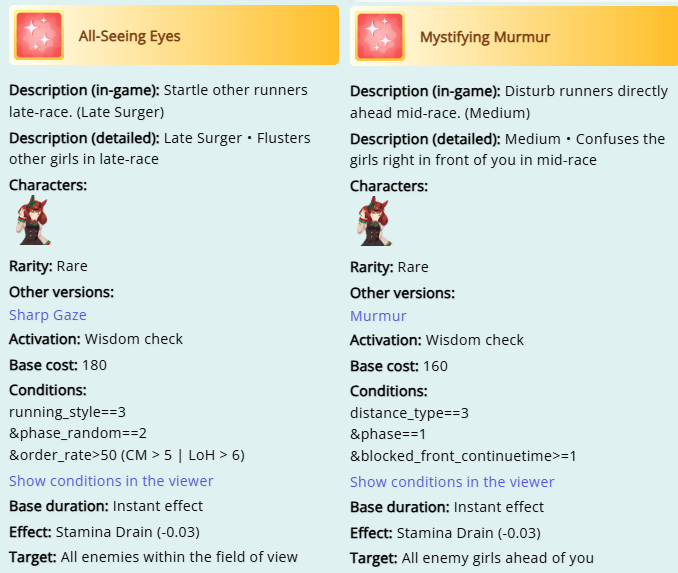
Task: Show All-Seeing Eyes conditions in the viewer
Action: [x=111, y=481]
